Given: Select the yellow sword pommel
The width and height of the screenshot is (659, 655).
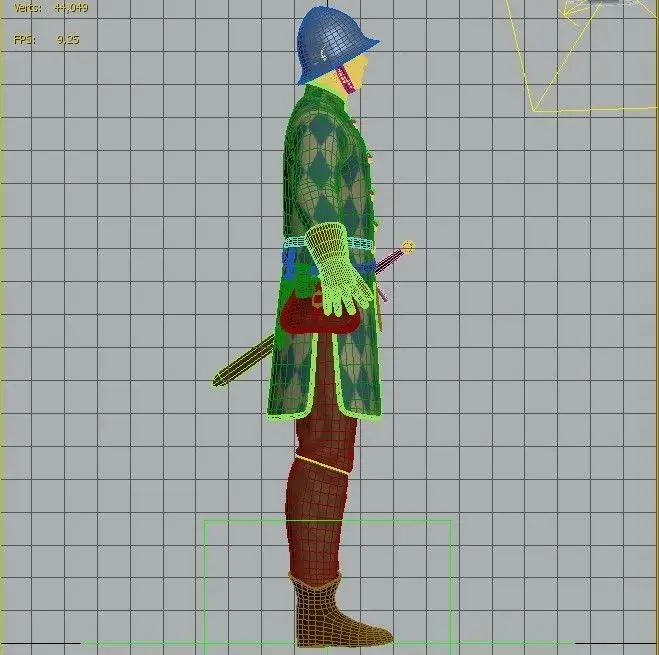Looking at the screenshot, I should (408, 247).
